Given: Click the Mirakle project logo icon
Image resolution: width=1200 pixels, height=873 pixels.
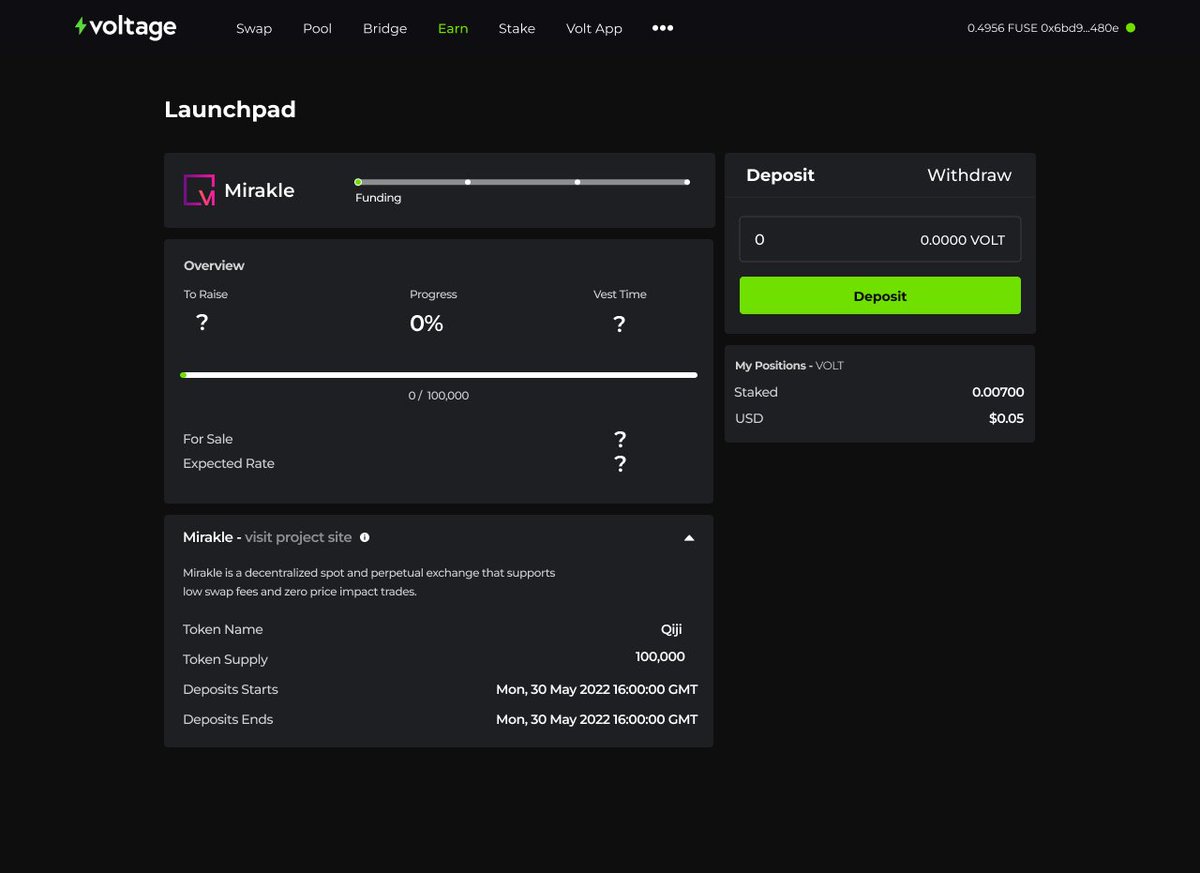Looking at the screenshot, I should coord(199,190).
